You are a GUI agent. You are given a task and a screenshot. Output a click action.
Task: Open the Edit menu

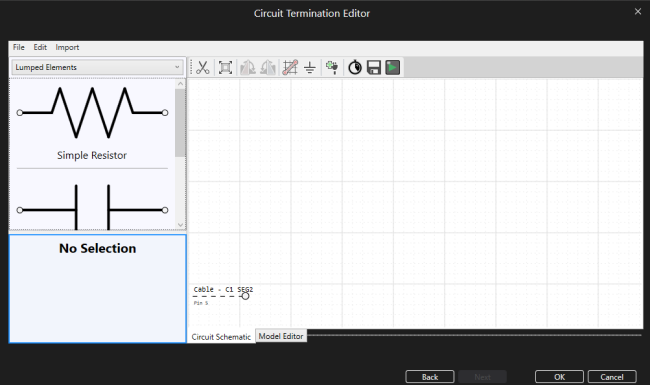click(40, 47)
